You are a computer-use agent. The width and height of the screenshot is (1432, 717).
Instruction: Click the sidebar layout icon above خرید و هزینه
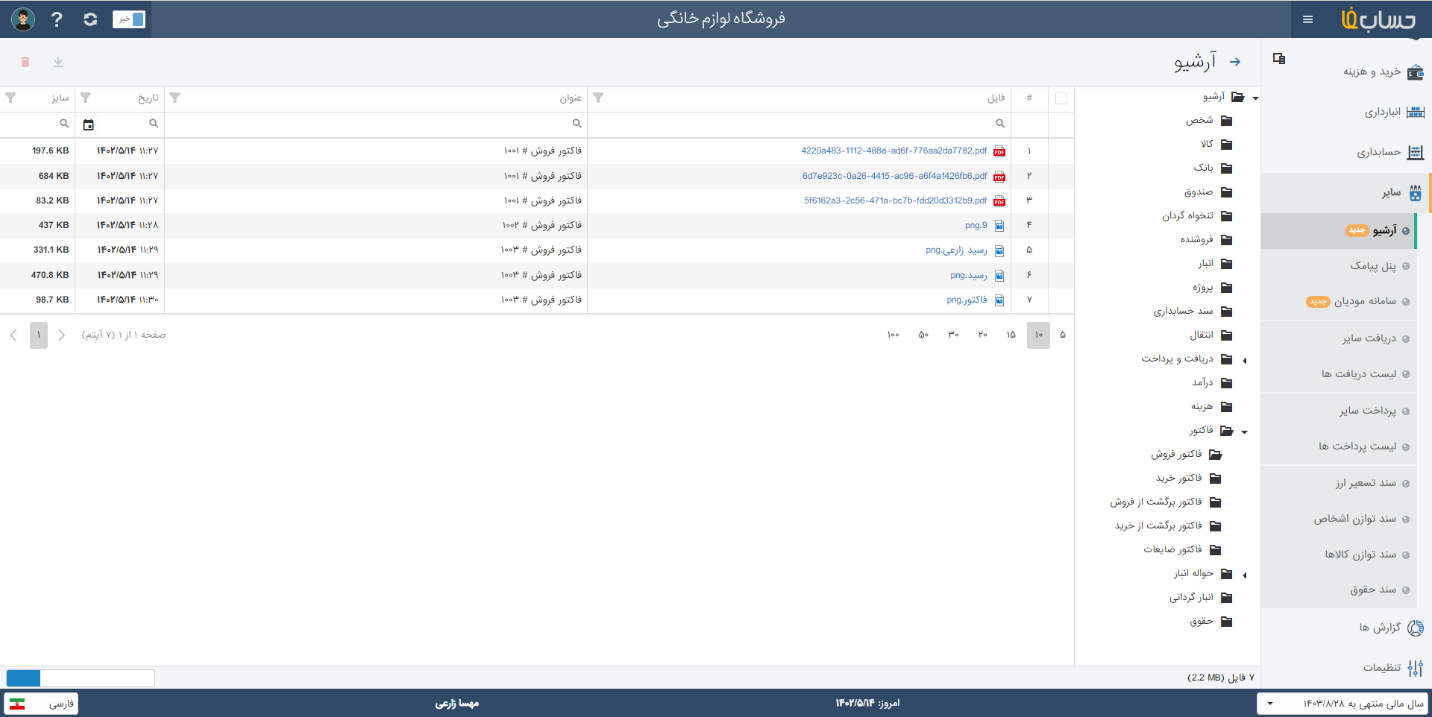(x=1279, y=58)
